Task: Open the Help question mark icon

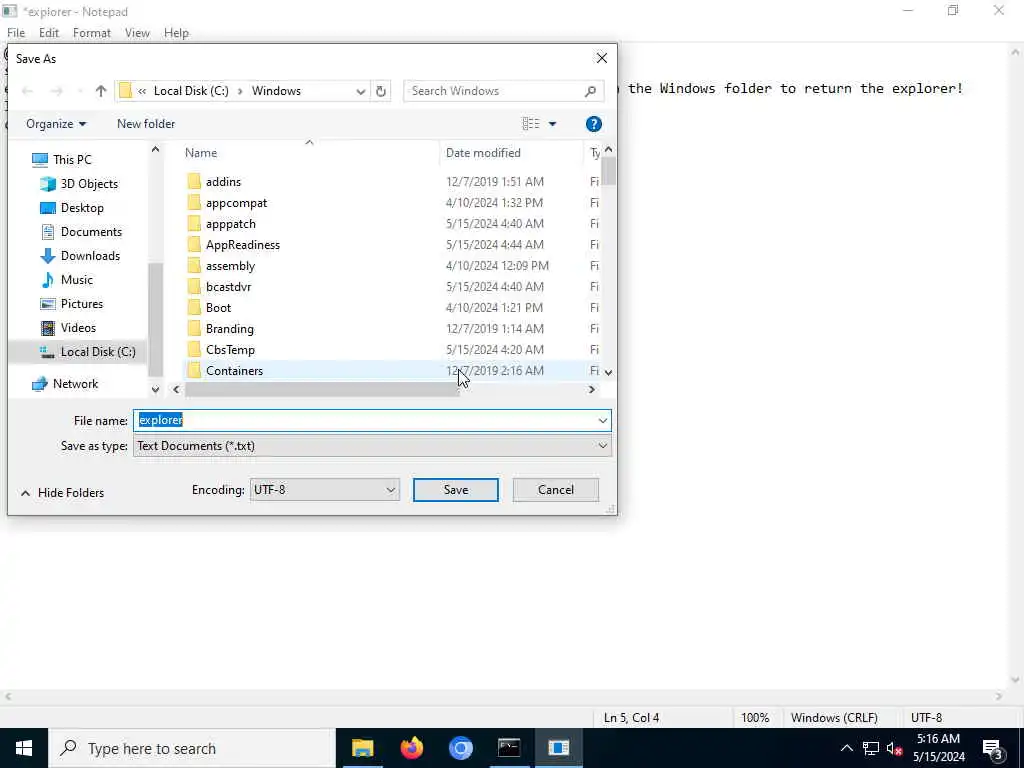Action: (594, 124)
